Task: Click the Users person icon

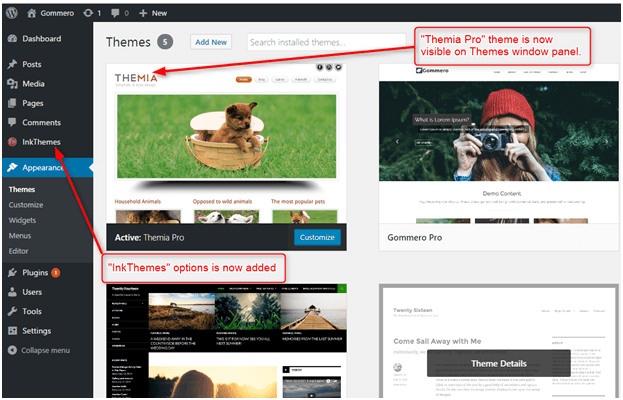Action: pyautogui.click(x=12, y=292)
